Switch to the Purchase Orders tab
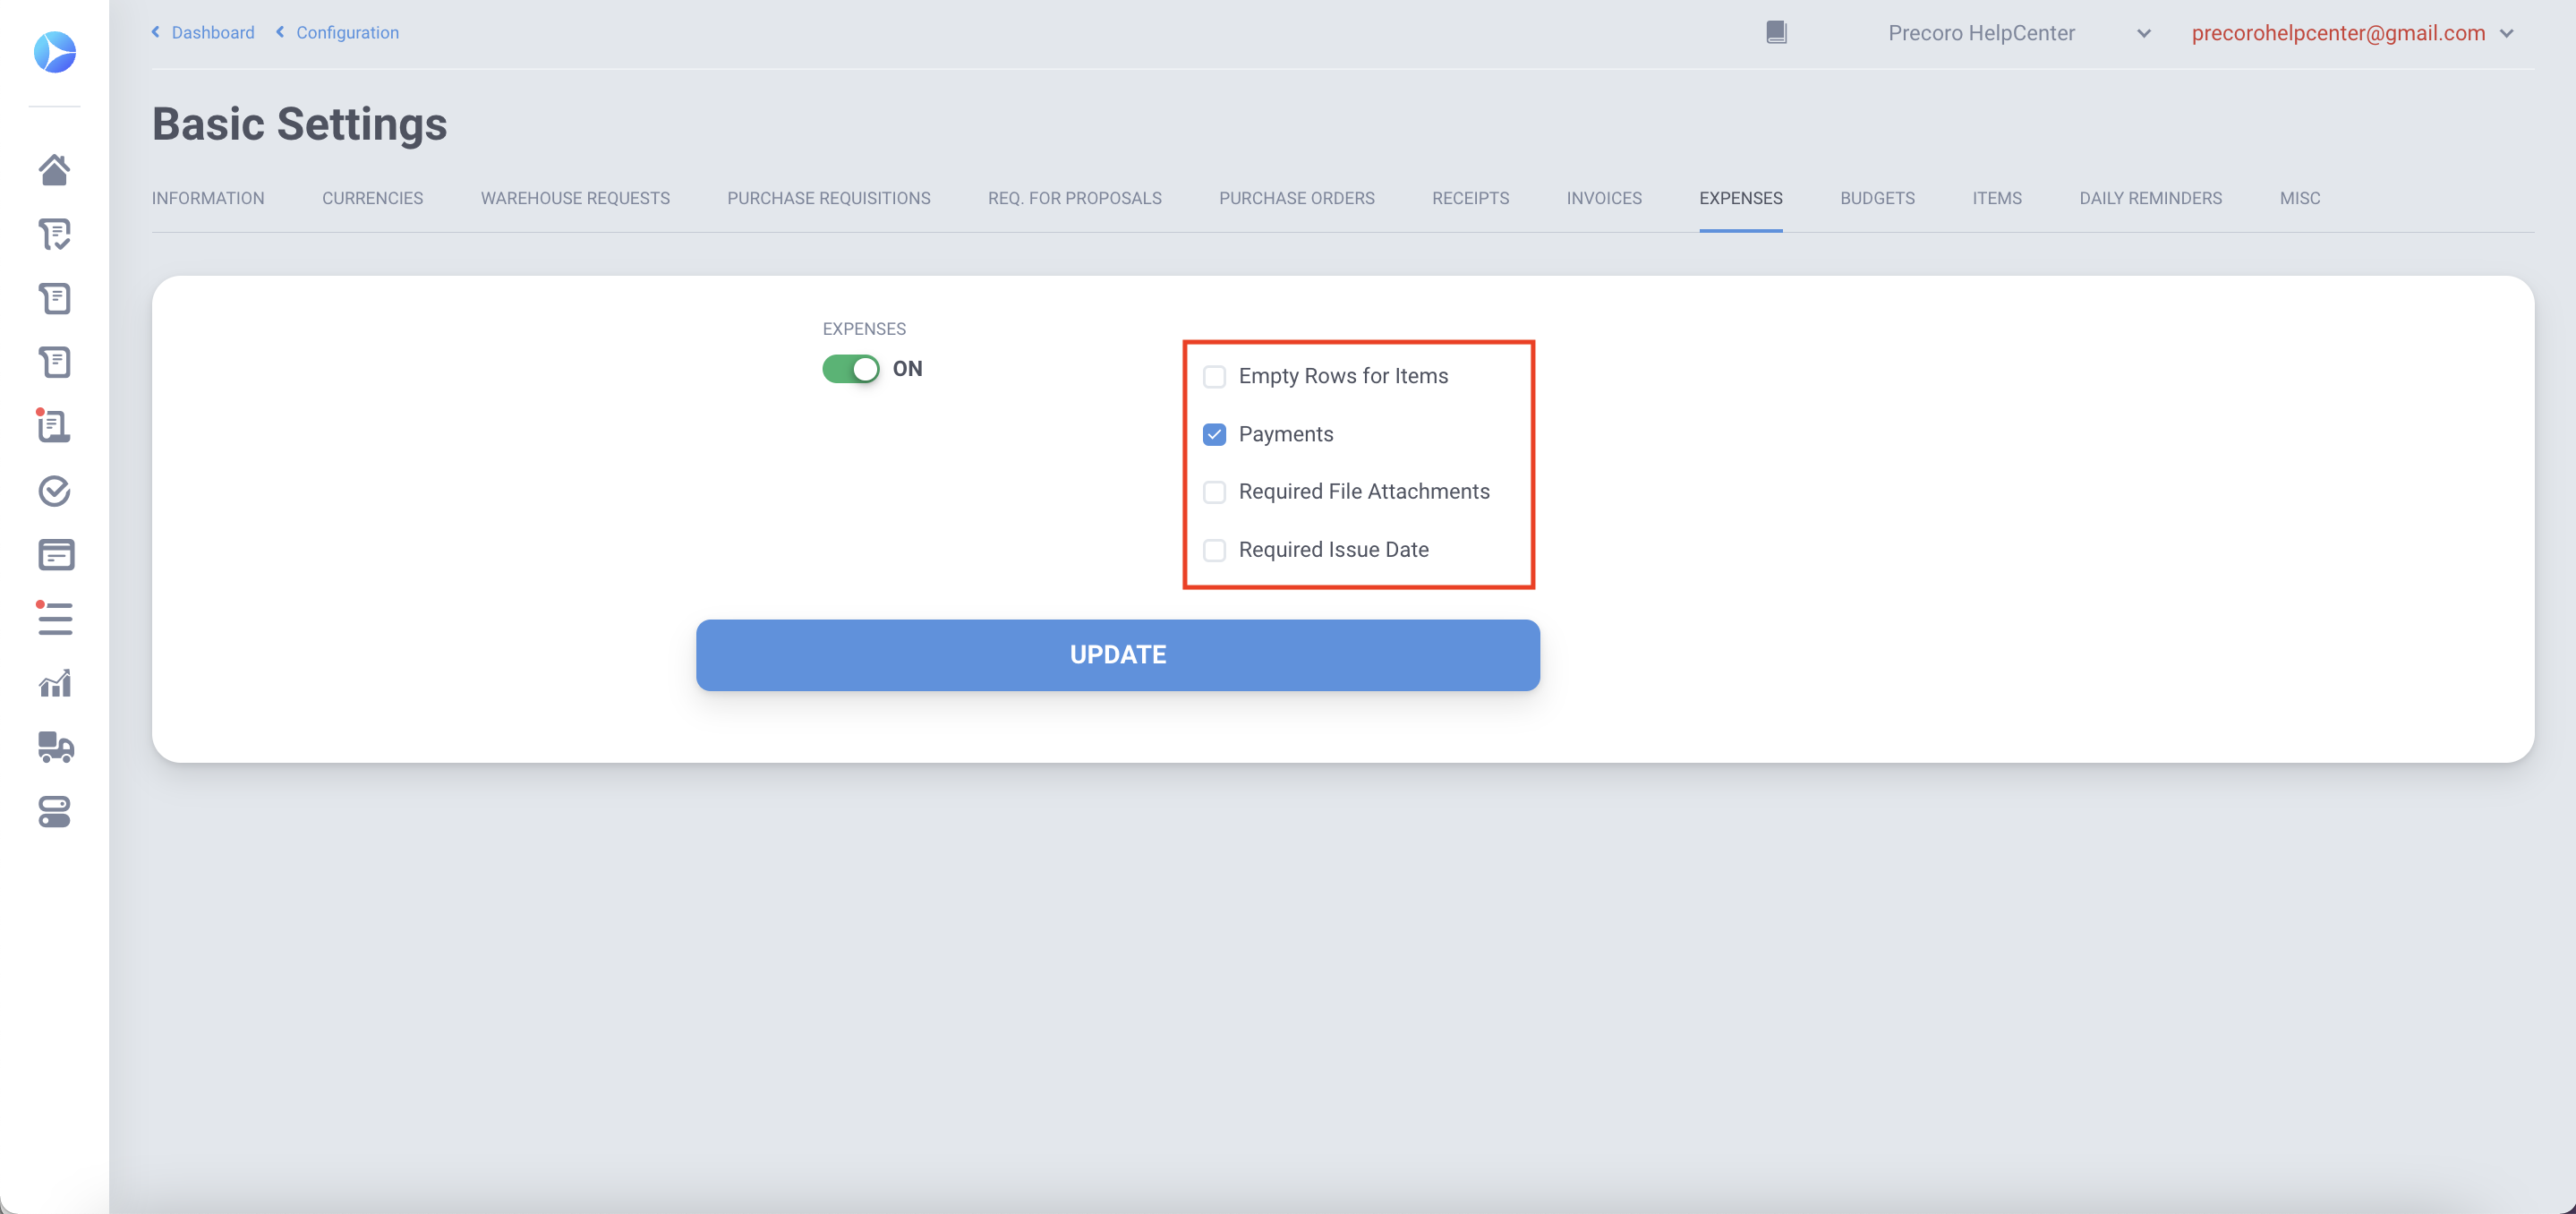This screenshot has height=1214, width=2576. pos(1297,198)
